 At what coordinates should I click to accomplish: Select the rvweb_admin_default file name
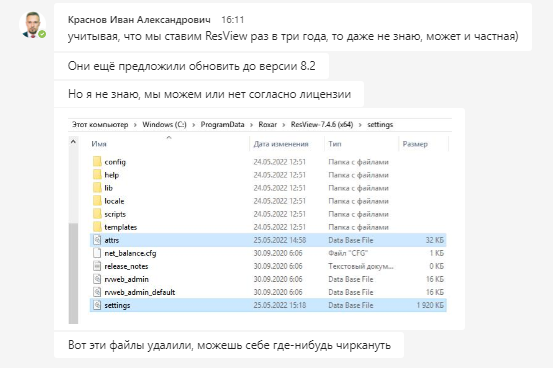[140, 292]
